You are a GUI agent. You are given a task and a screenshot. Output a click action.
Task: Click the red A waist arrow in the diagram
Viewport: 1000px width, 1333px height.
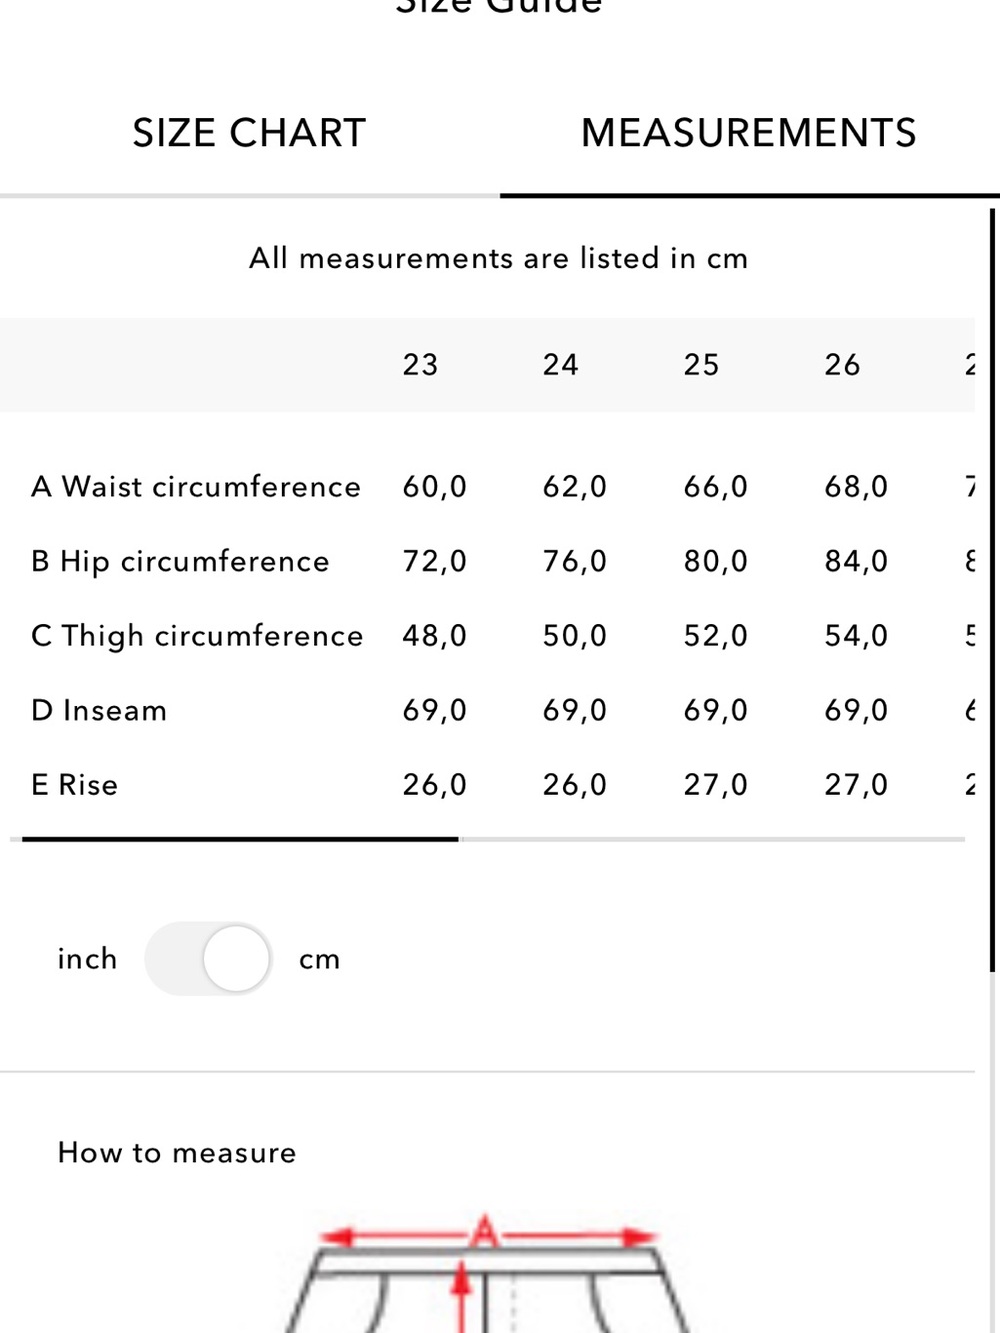click(487, 1235)
